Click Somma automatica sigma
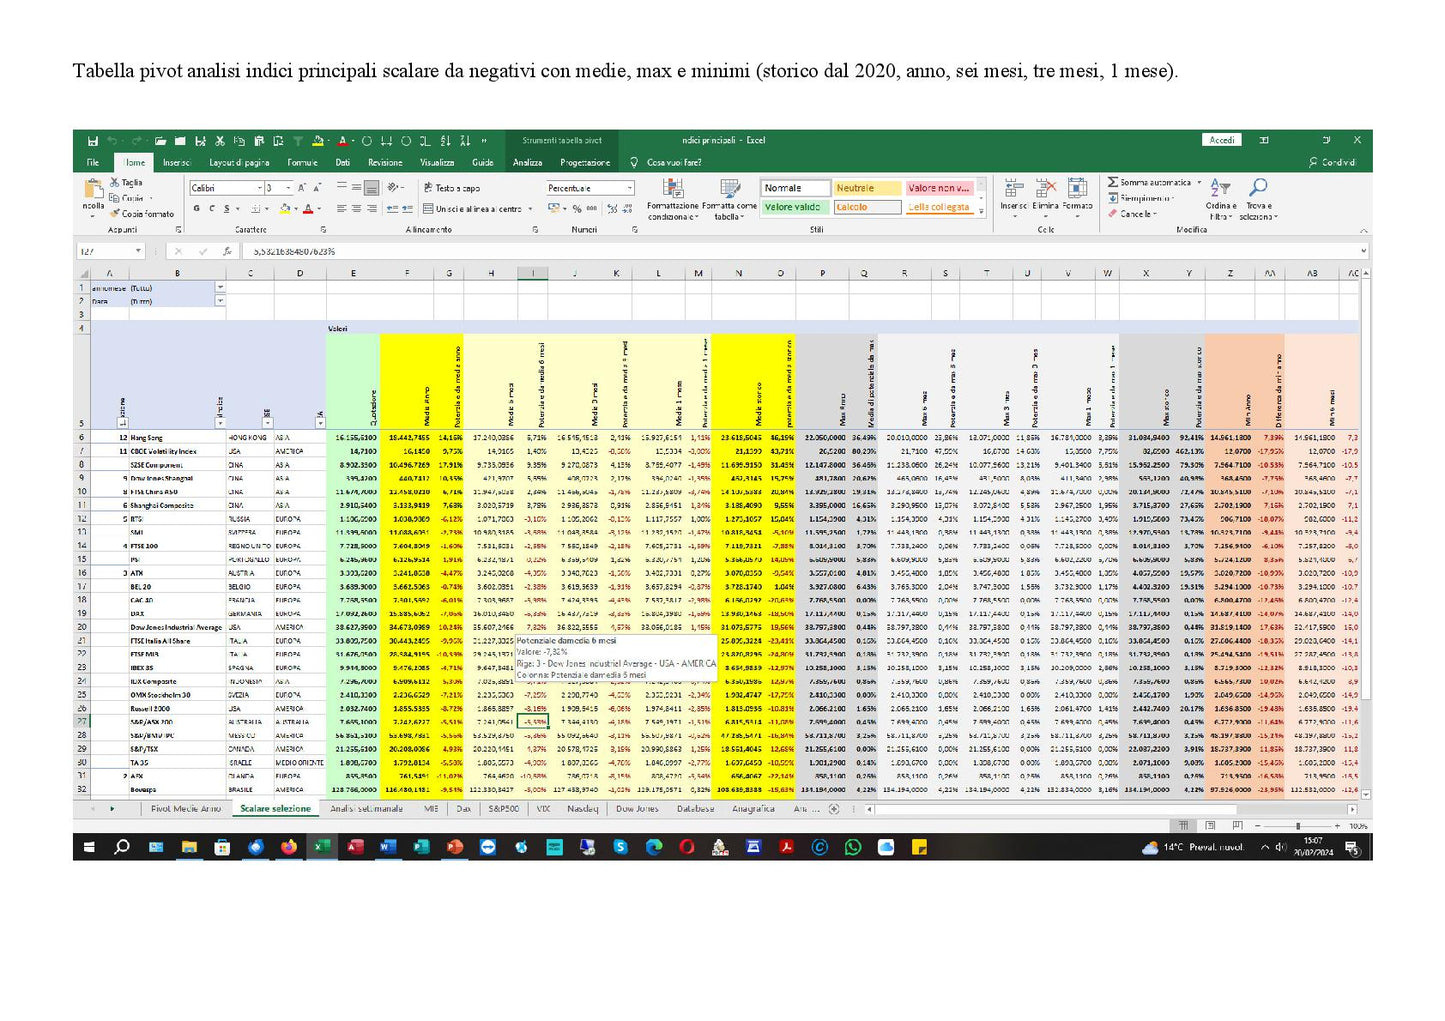The width and height of the screenshot is (1445, 1021). point(1113,182)
